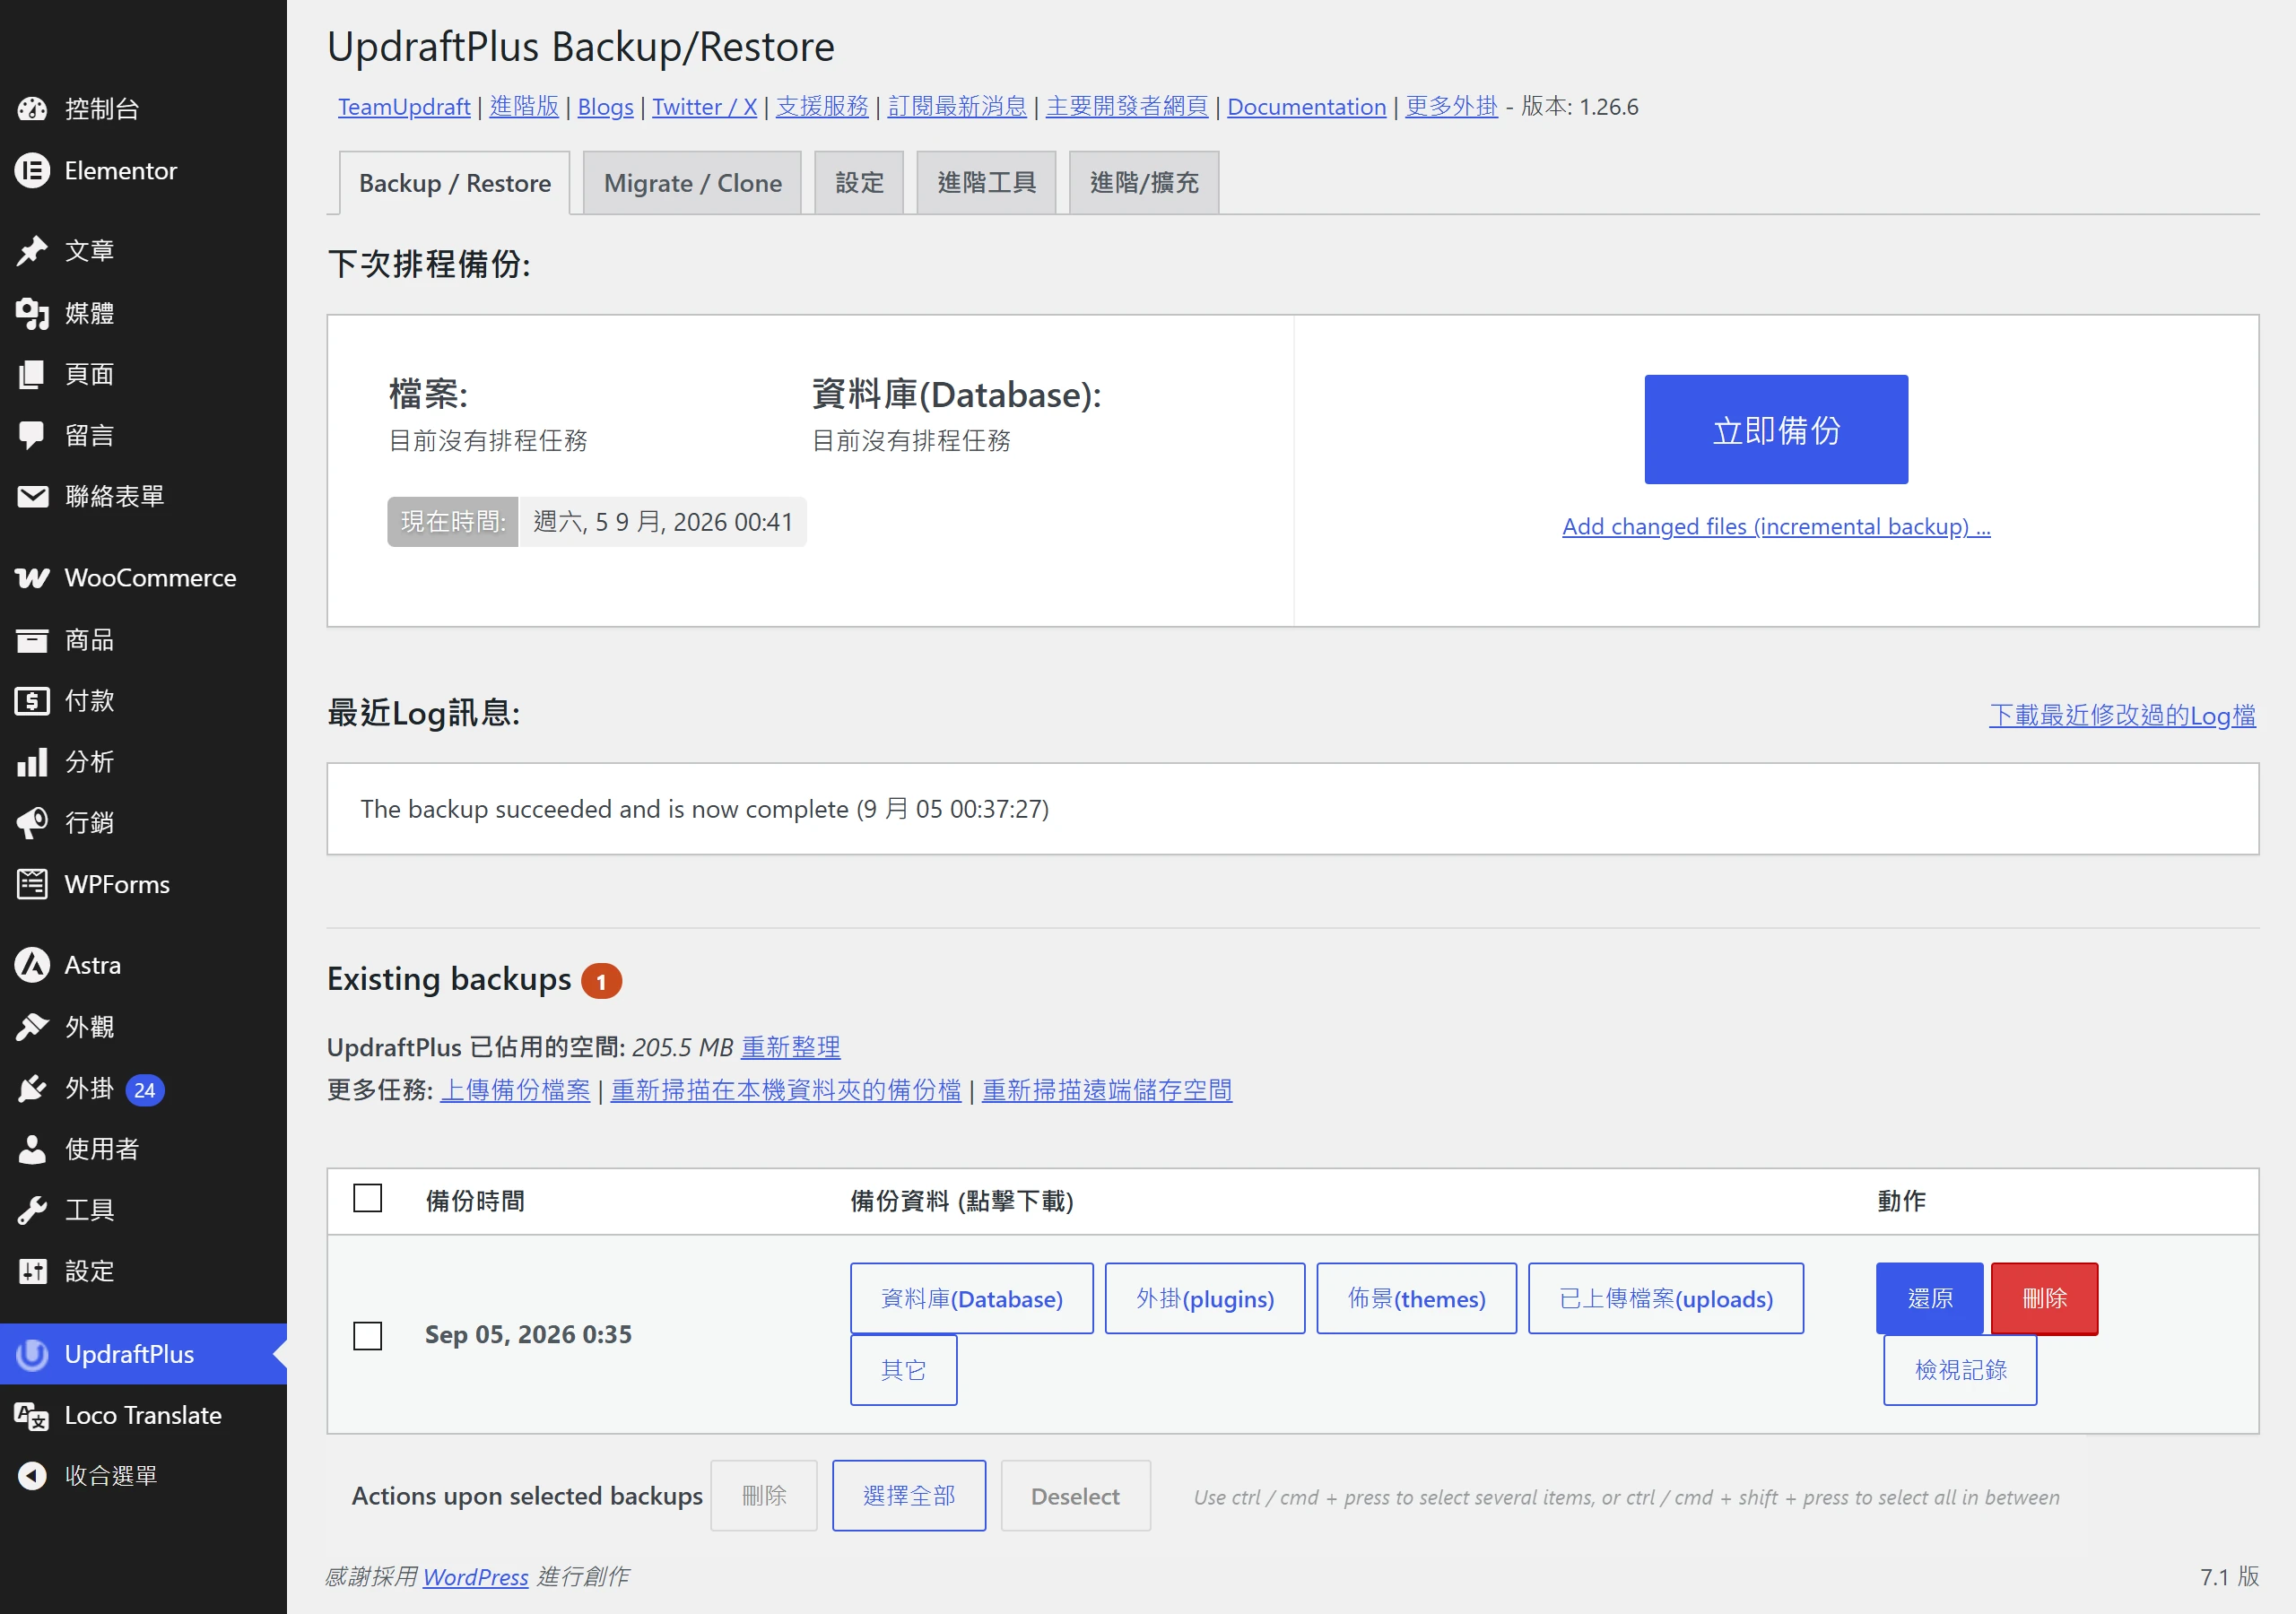Click 下載最近修改過的Log檔 link
This screenshot has height=1614, width=2296.
(x=2122, y=715)
